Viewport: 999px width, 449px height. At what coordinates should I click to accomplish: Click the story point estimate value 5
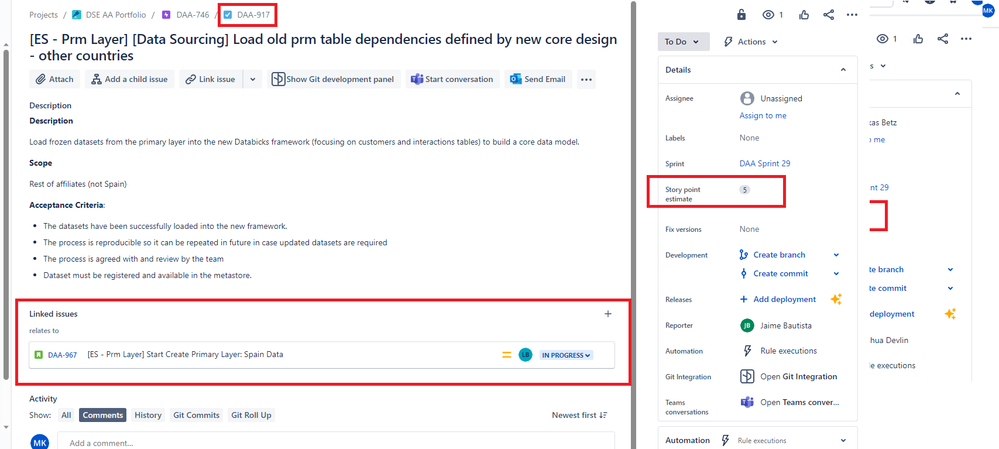click(x=745, y=190)
